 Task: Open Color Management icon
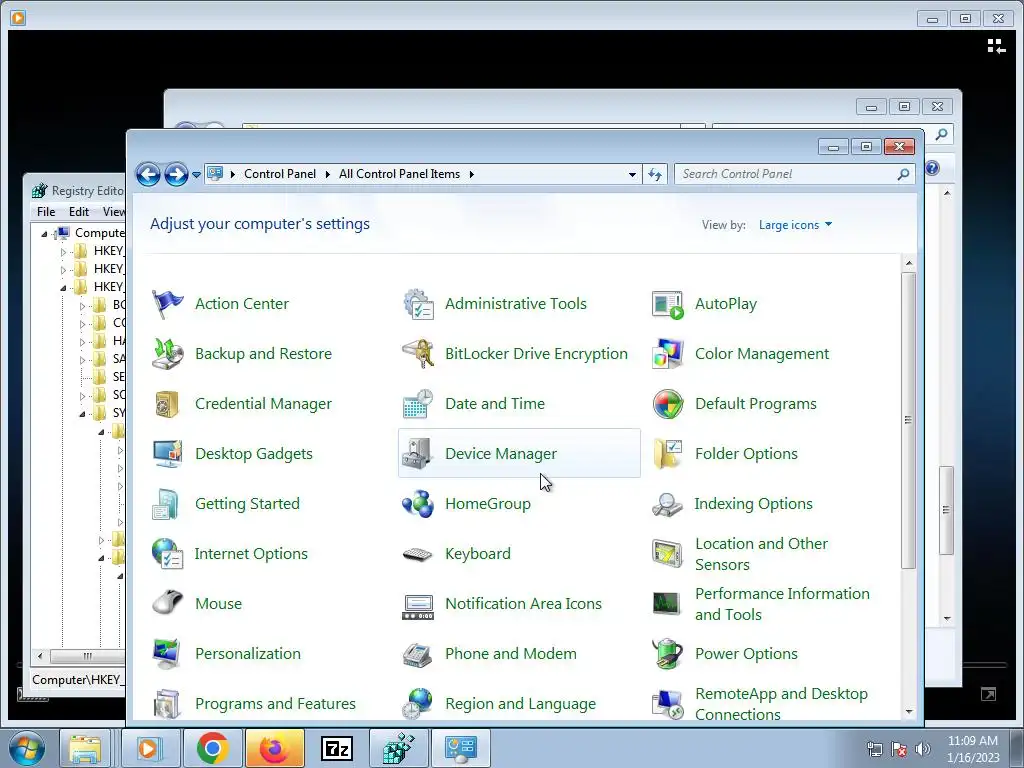pos(667,353)
